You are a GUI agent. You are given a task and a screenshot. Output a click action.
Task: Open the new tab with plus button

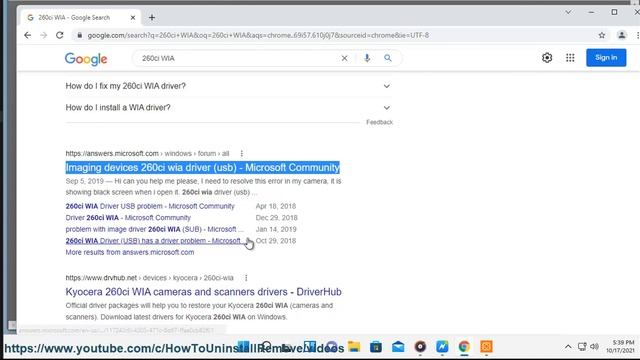[x=152, y=18]
